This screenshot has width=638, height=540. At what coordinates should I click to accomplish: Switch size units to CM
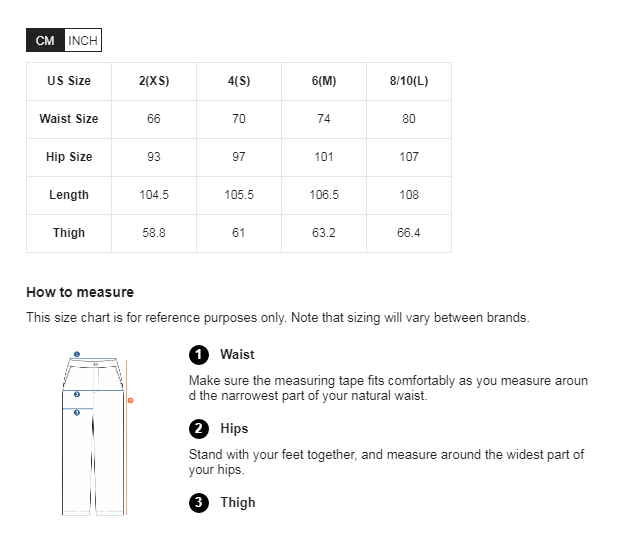click(45, 40)
